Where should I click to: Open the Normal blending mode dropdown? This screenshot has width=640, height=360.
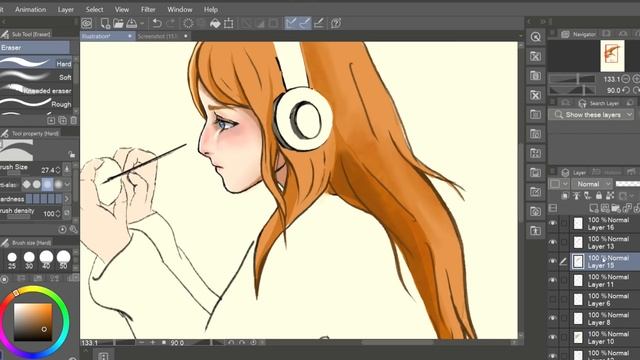tap(592, 184)
